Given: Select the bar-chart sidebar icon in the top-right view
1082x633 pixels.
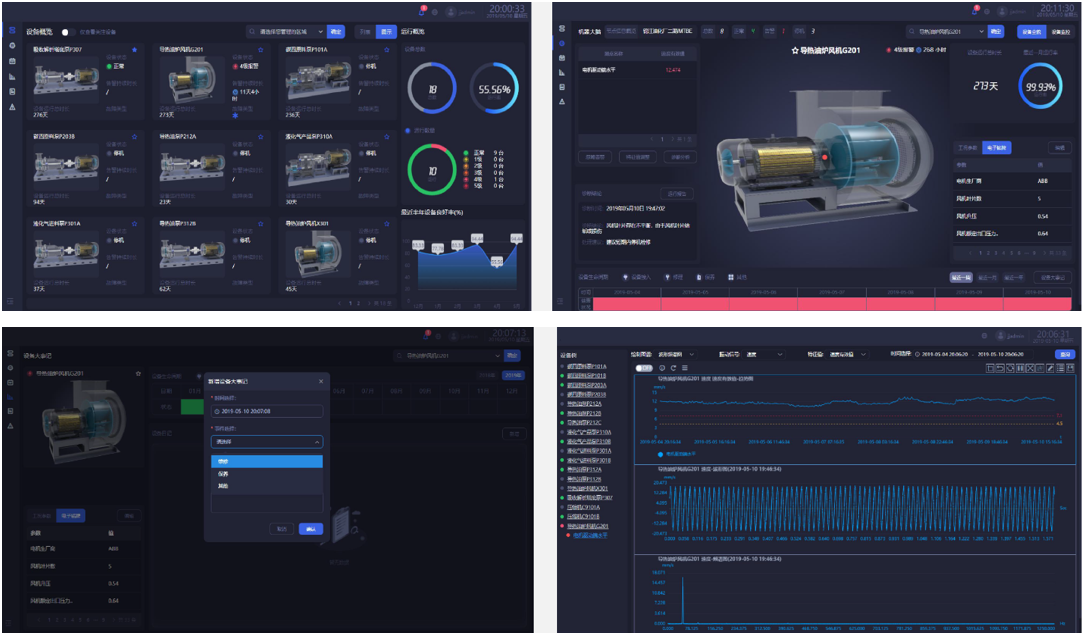Looking at the screenshot, I should [x=562, y=72].
